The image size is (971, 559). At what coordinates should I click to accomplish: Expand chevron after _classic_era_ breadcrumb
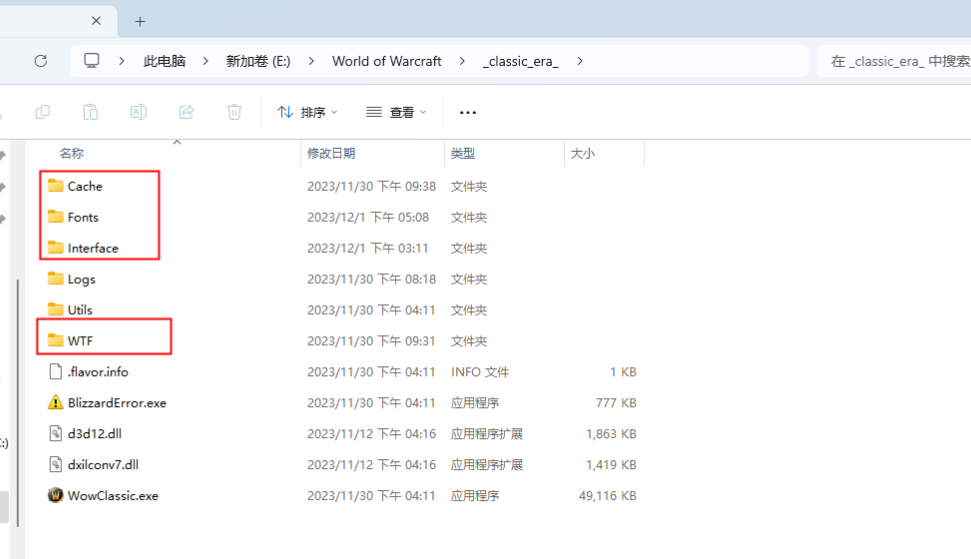pos(580,61)
